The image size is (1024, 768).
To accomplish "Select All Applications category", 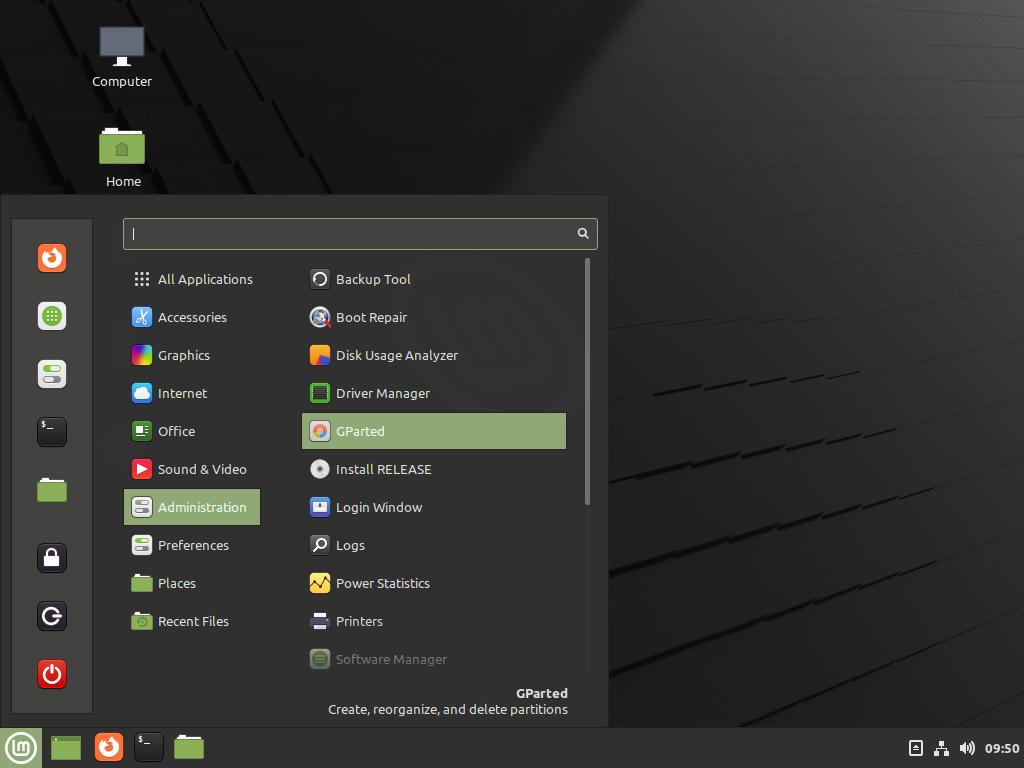I will click(x=204, y=279).
